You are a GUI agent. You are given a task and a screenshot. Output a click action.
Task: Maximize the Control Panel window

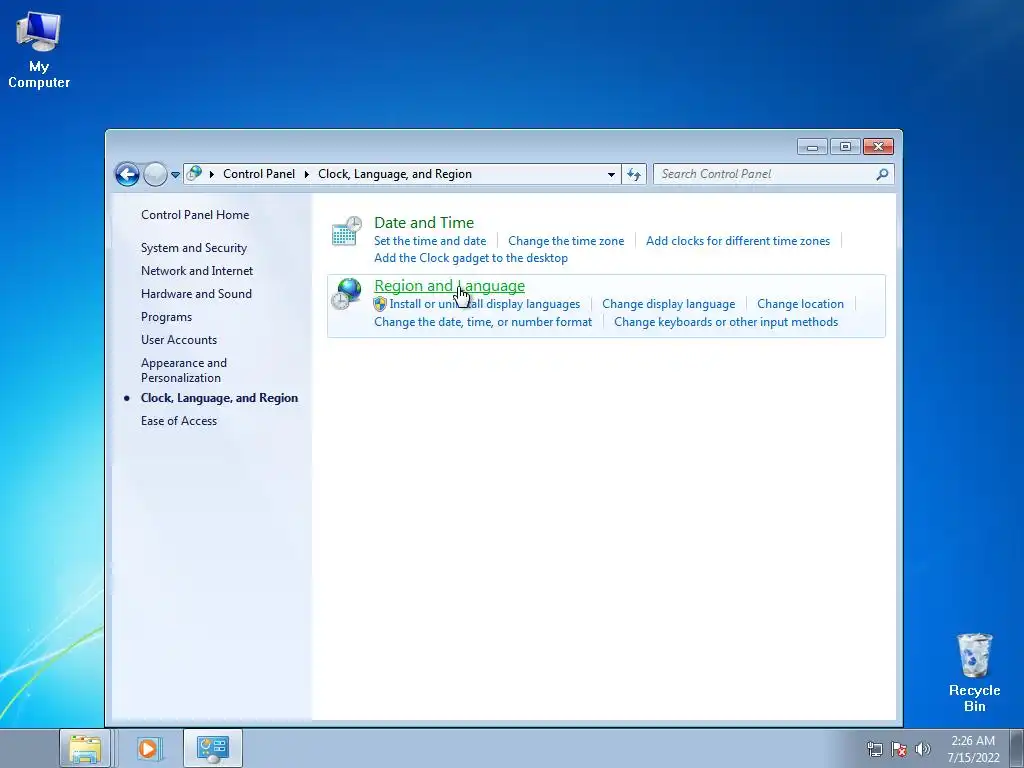tap(845, 147)
